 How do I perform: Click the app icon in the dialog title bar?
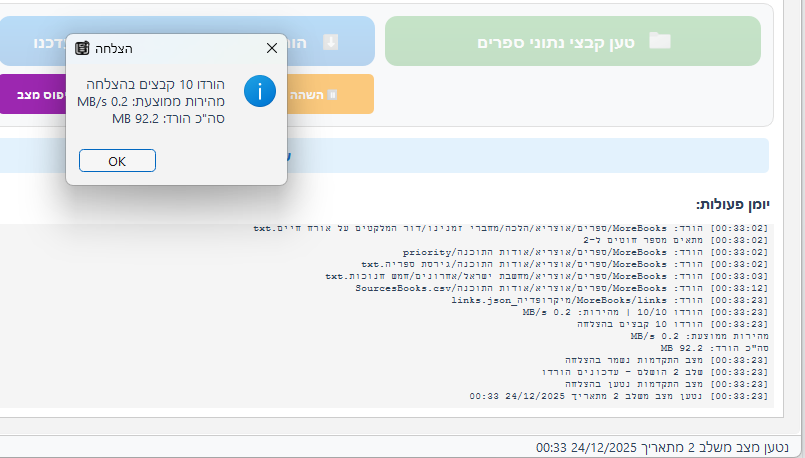pyautogui.click(x=83, y=48)
